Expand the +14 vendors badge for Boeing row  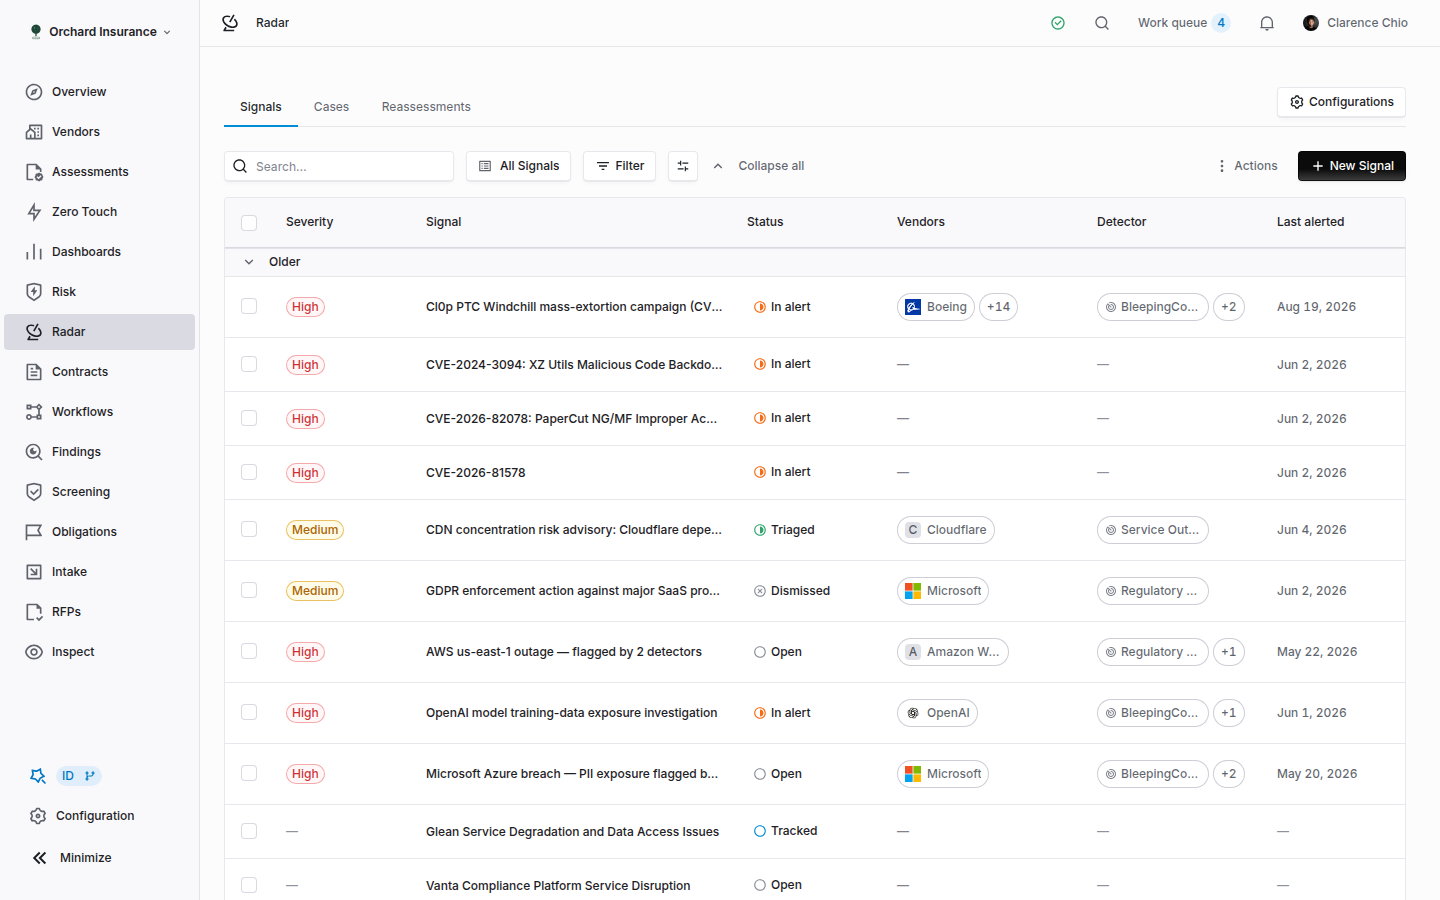coord(998,307)
